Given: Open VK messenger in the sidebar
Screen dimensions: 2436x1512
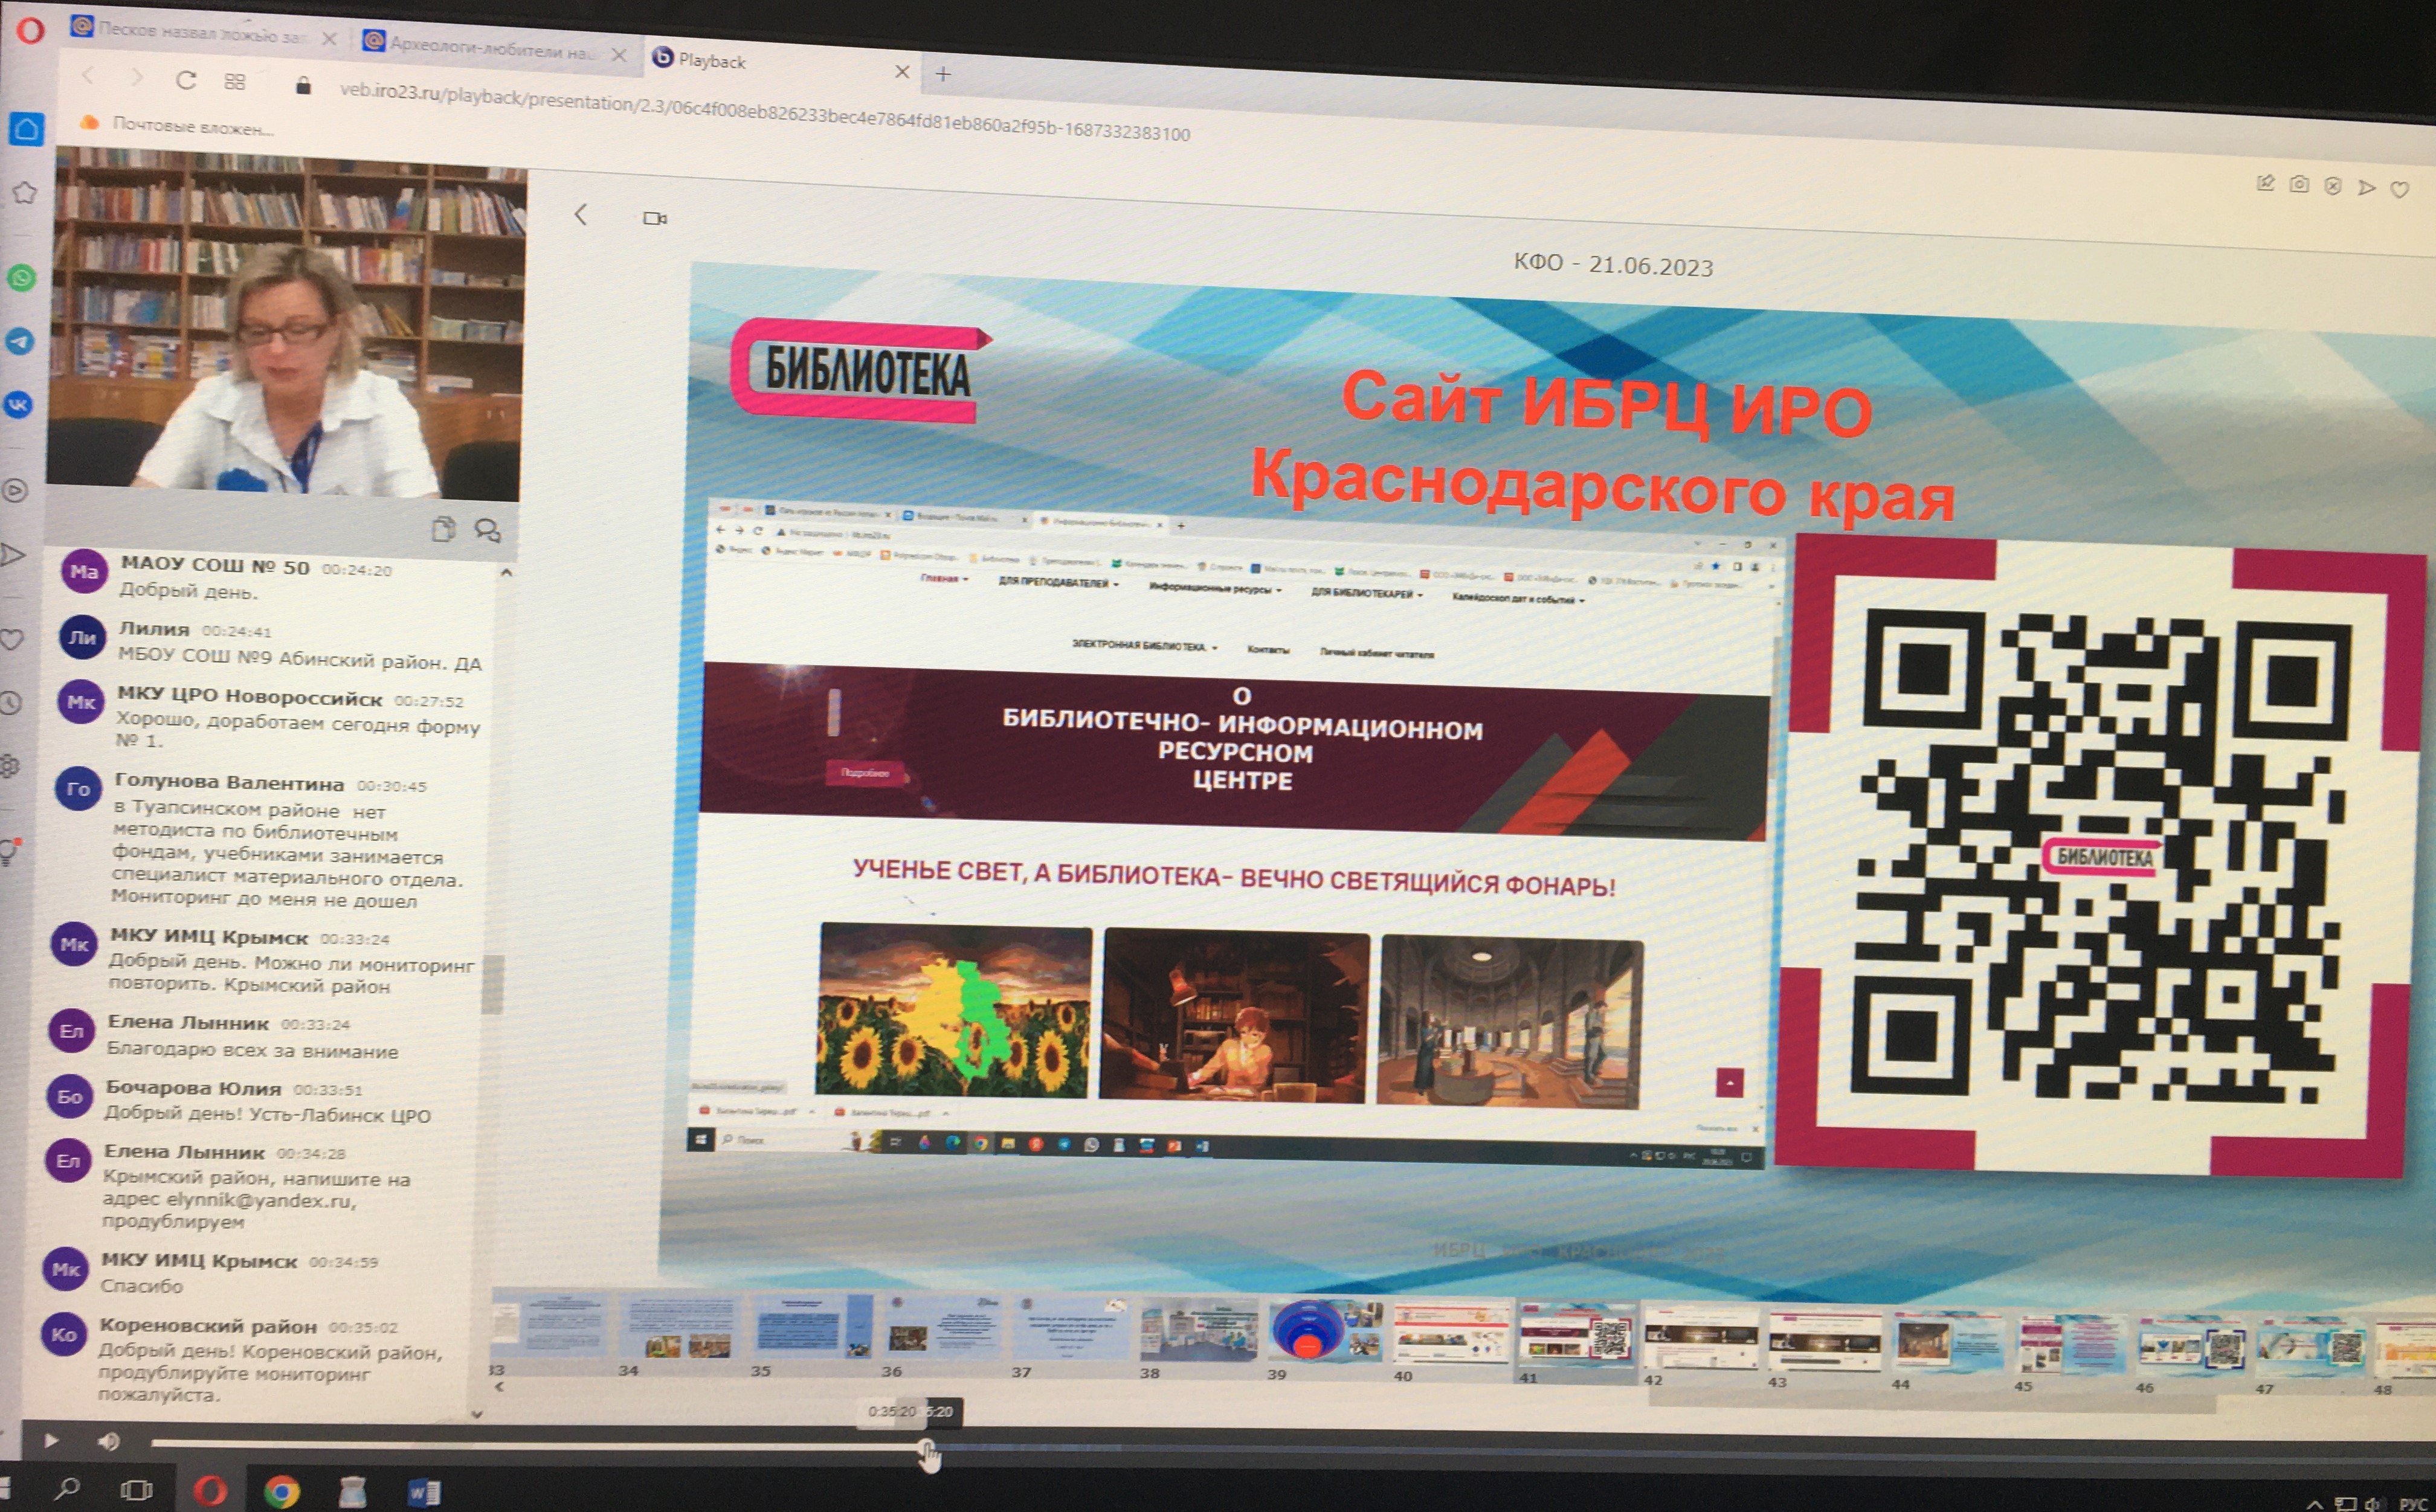Looking at the screenshot, I should tap(19, 404).
